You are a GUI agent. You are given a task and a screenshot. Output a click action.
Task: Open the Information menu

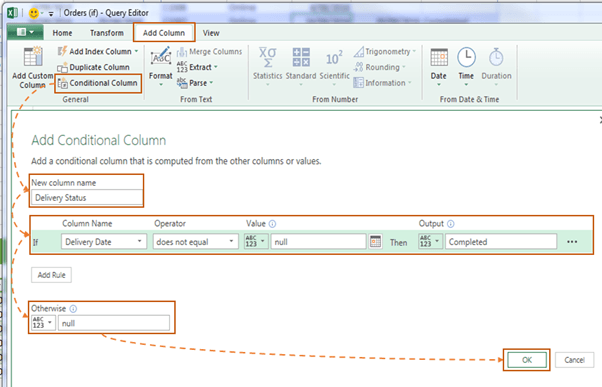382,83
